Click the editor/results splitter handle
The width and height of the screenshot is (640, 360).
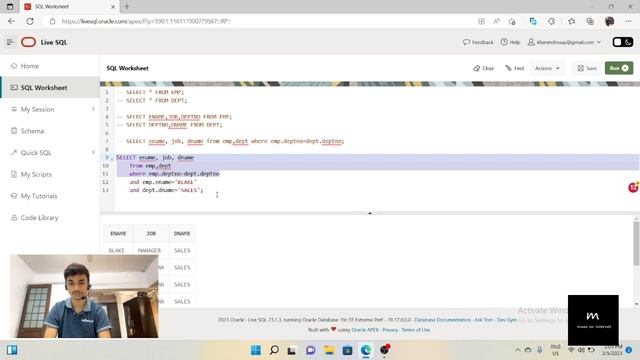(x=370, y=213)
